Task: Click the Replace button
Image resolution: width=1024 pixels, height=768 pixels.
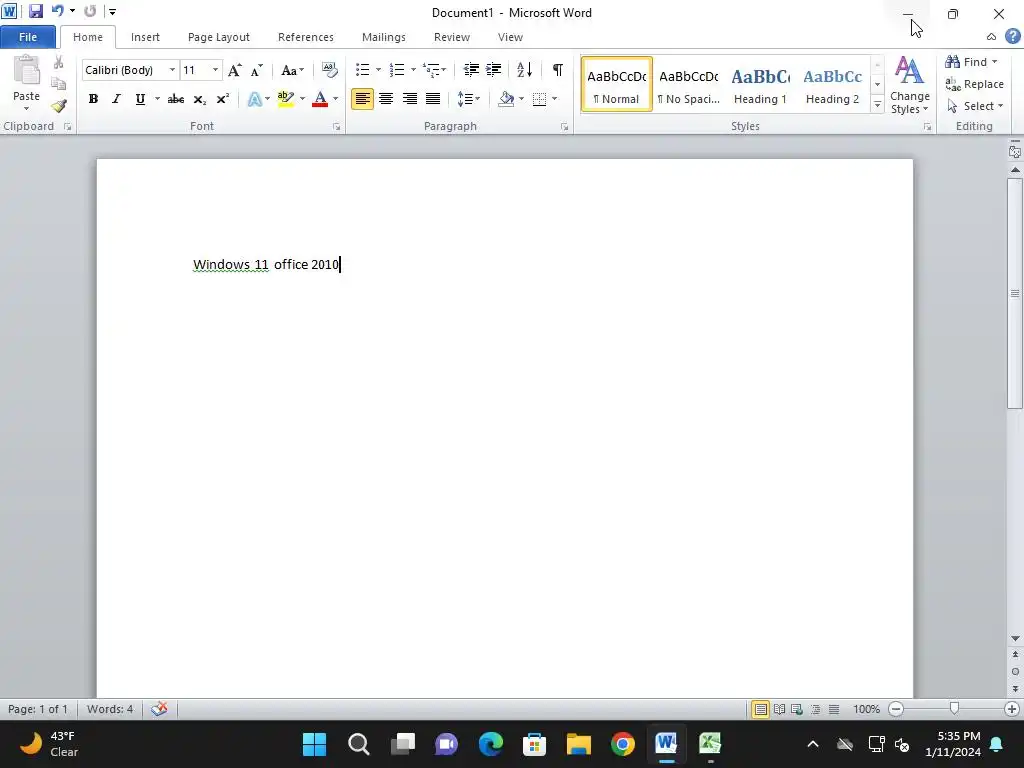Action: click(974, 84)
